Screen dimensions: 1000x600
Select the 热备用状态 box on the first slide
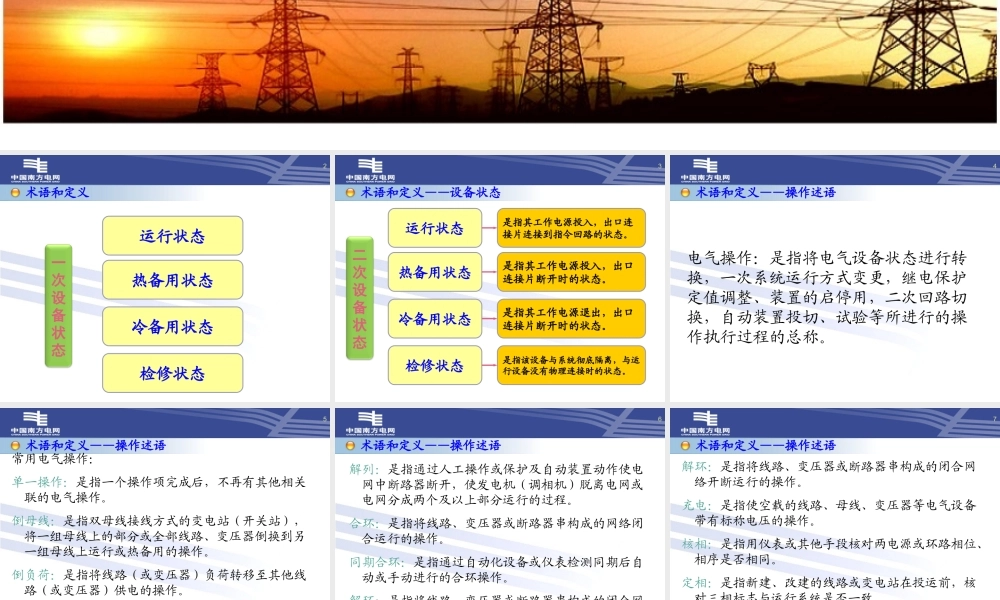tap(172, 281)
